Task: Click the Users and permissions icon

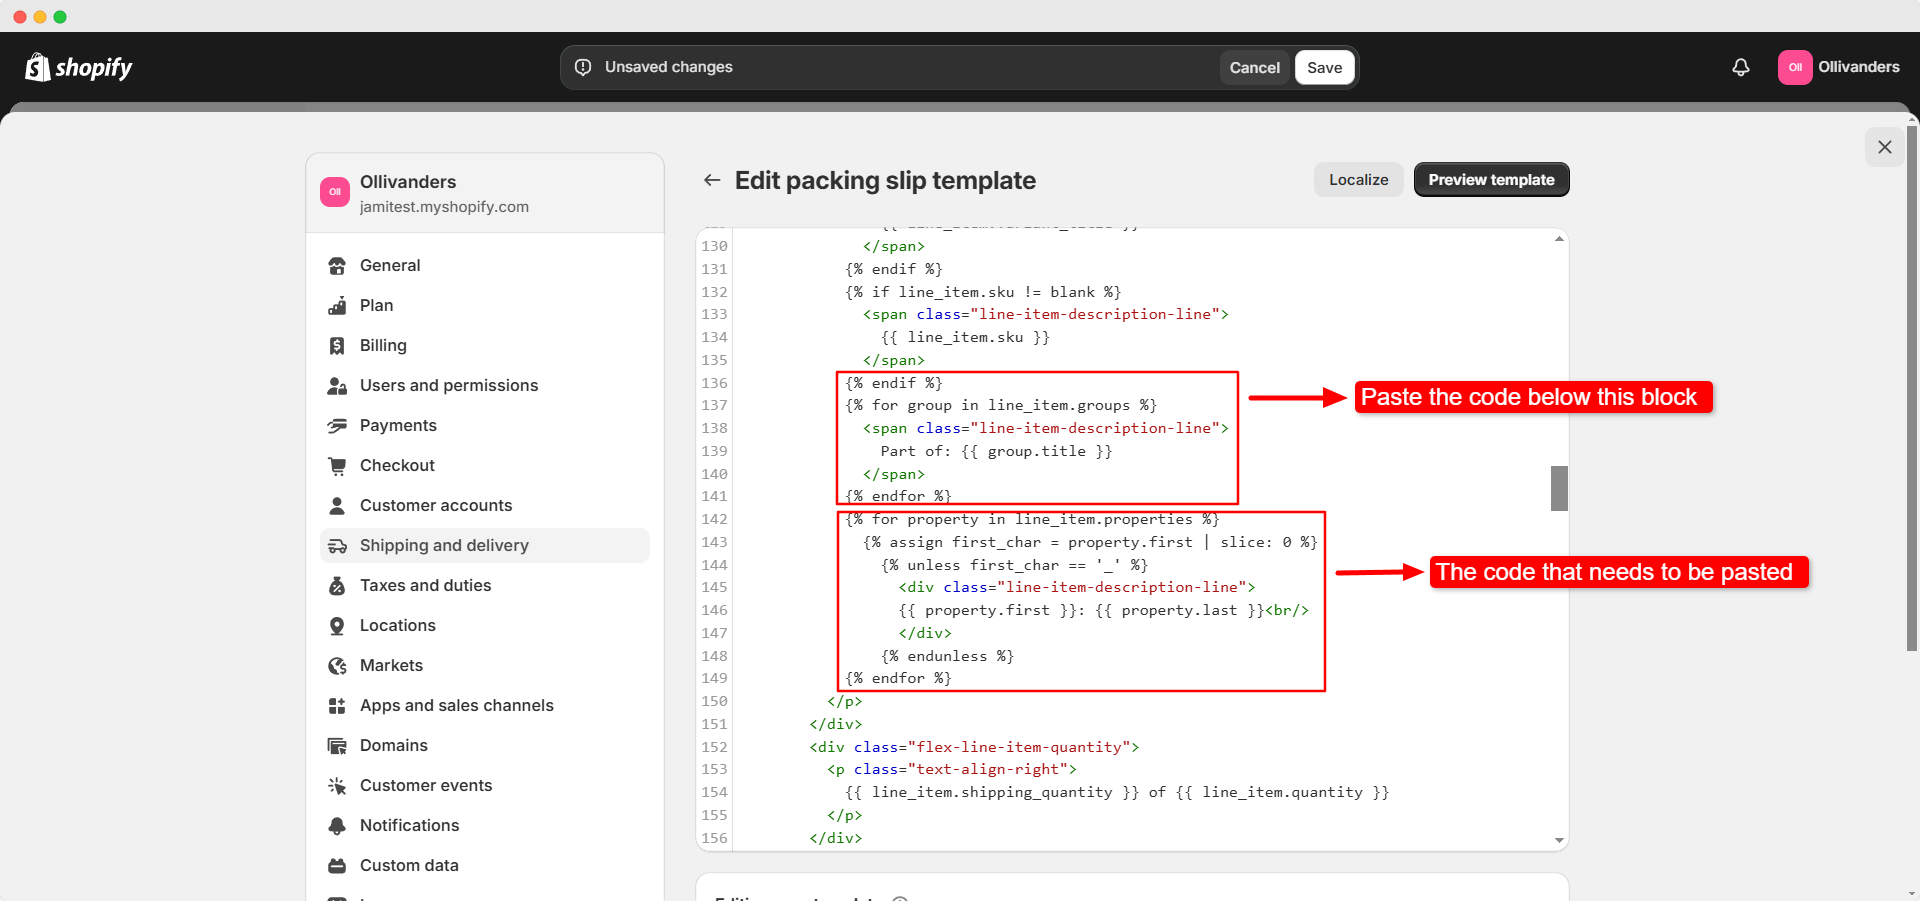Action: pyautogui.click(x=337, y=386)
